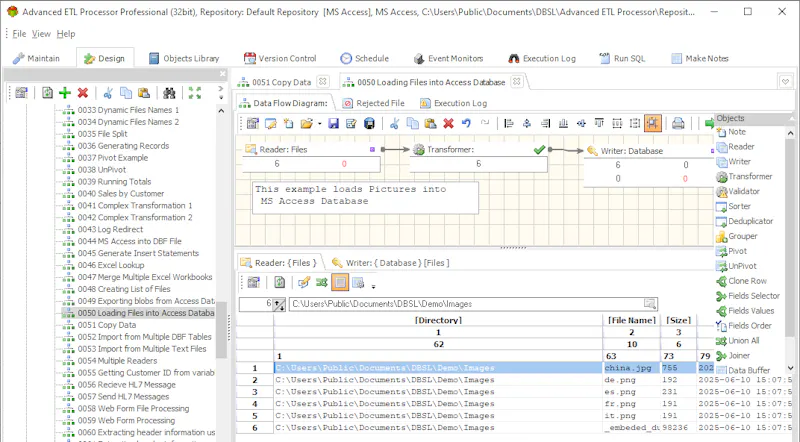Click the Validator object in Objects panel
800x442 pixels.
tap(738, 191)
